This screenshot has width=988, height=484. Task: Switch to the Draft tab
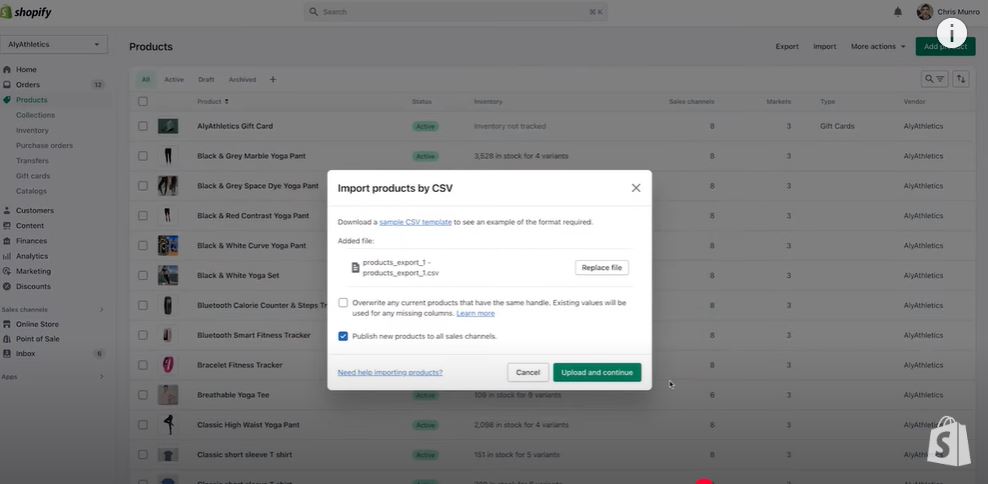pyautogui.click(x=206, y=79)
